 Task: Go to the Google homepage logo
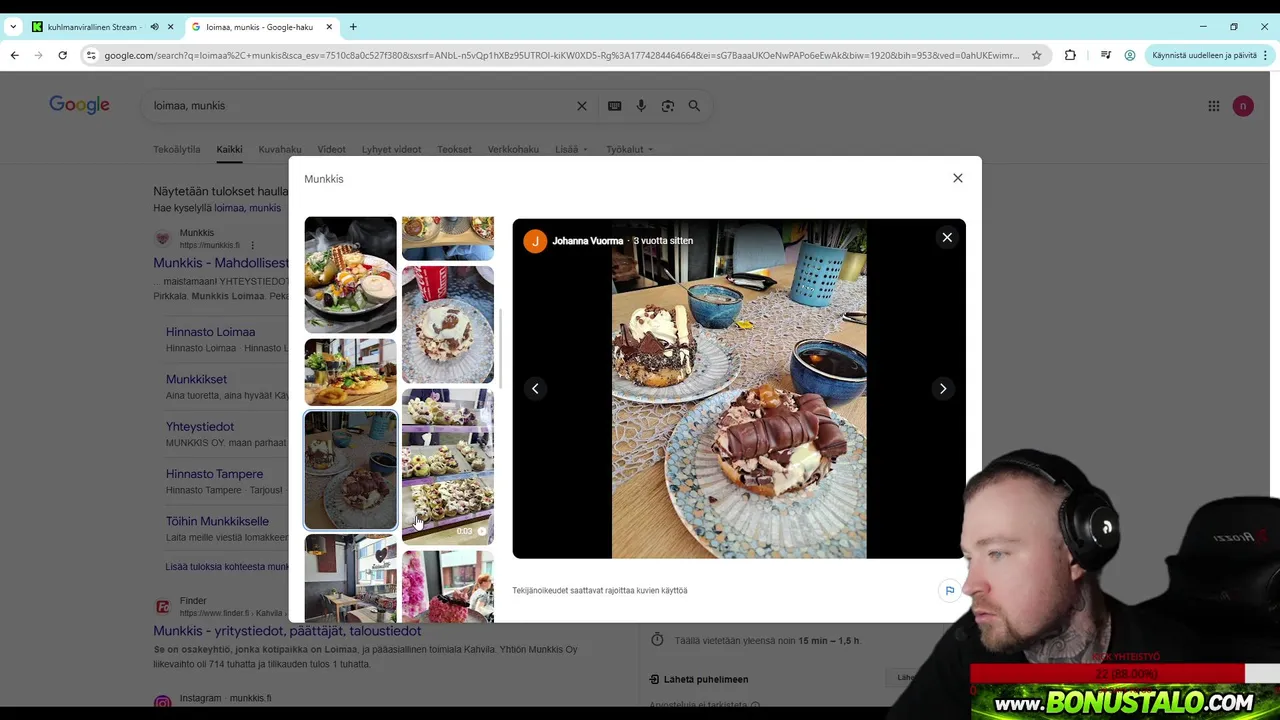coord(79,105)
